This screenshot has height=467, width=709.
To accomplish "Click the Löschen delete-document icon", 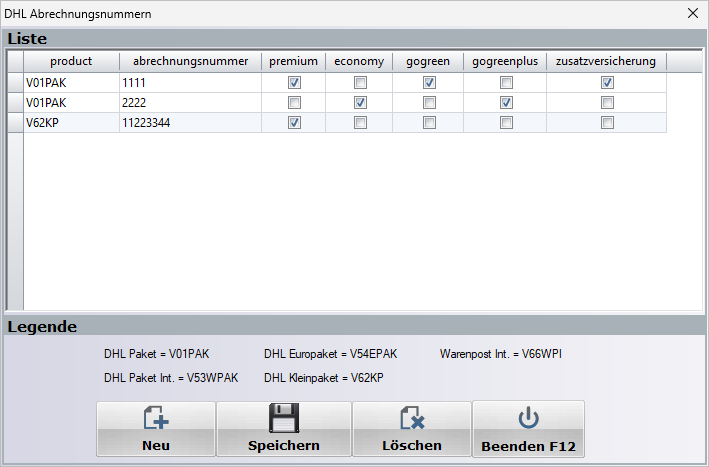I will tap(411, 419).
